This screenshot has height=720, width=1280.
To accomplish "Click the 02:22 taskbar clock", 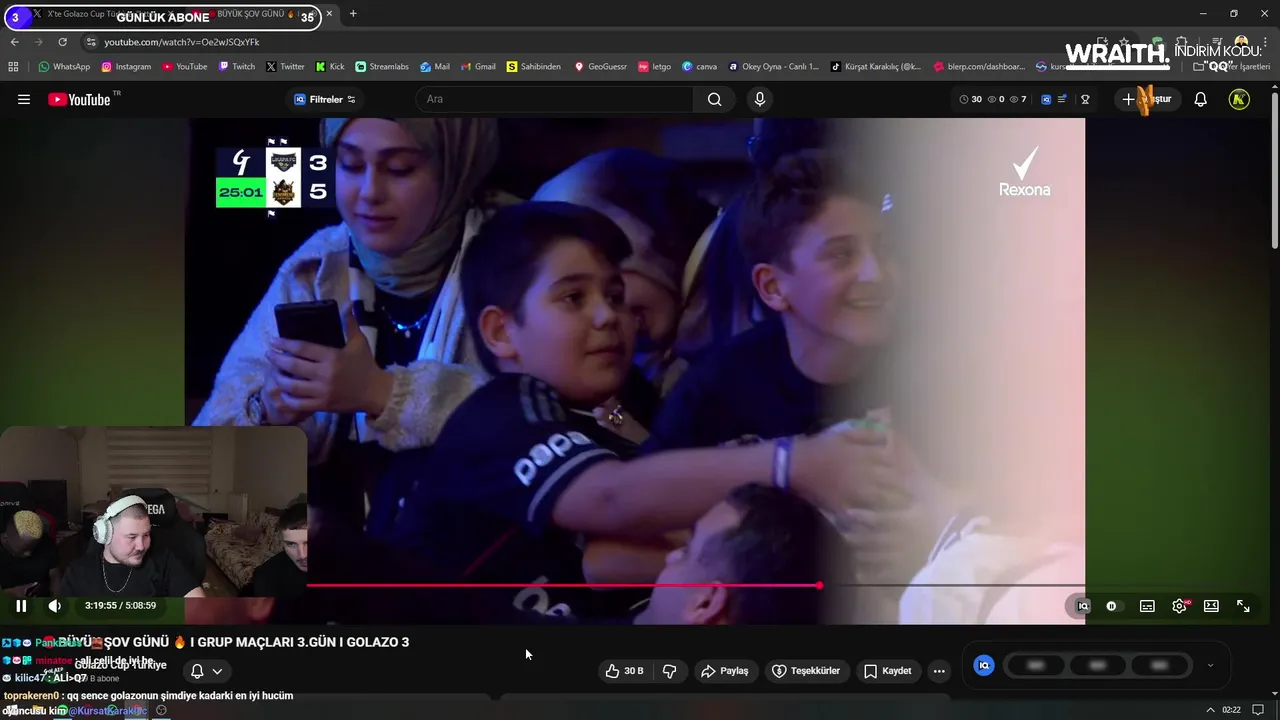I will pos(1231,710).
